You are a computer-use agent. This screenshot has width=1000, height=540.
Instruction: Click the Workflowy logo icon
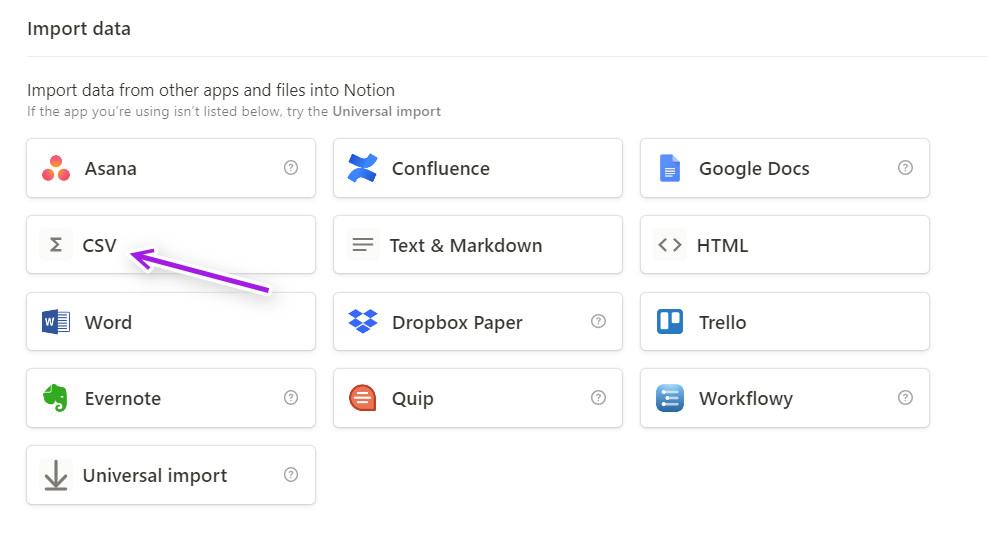[669, 398]
